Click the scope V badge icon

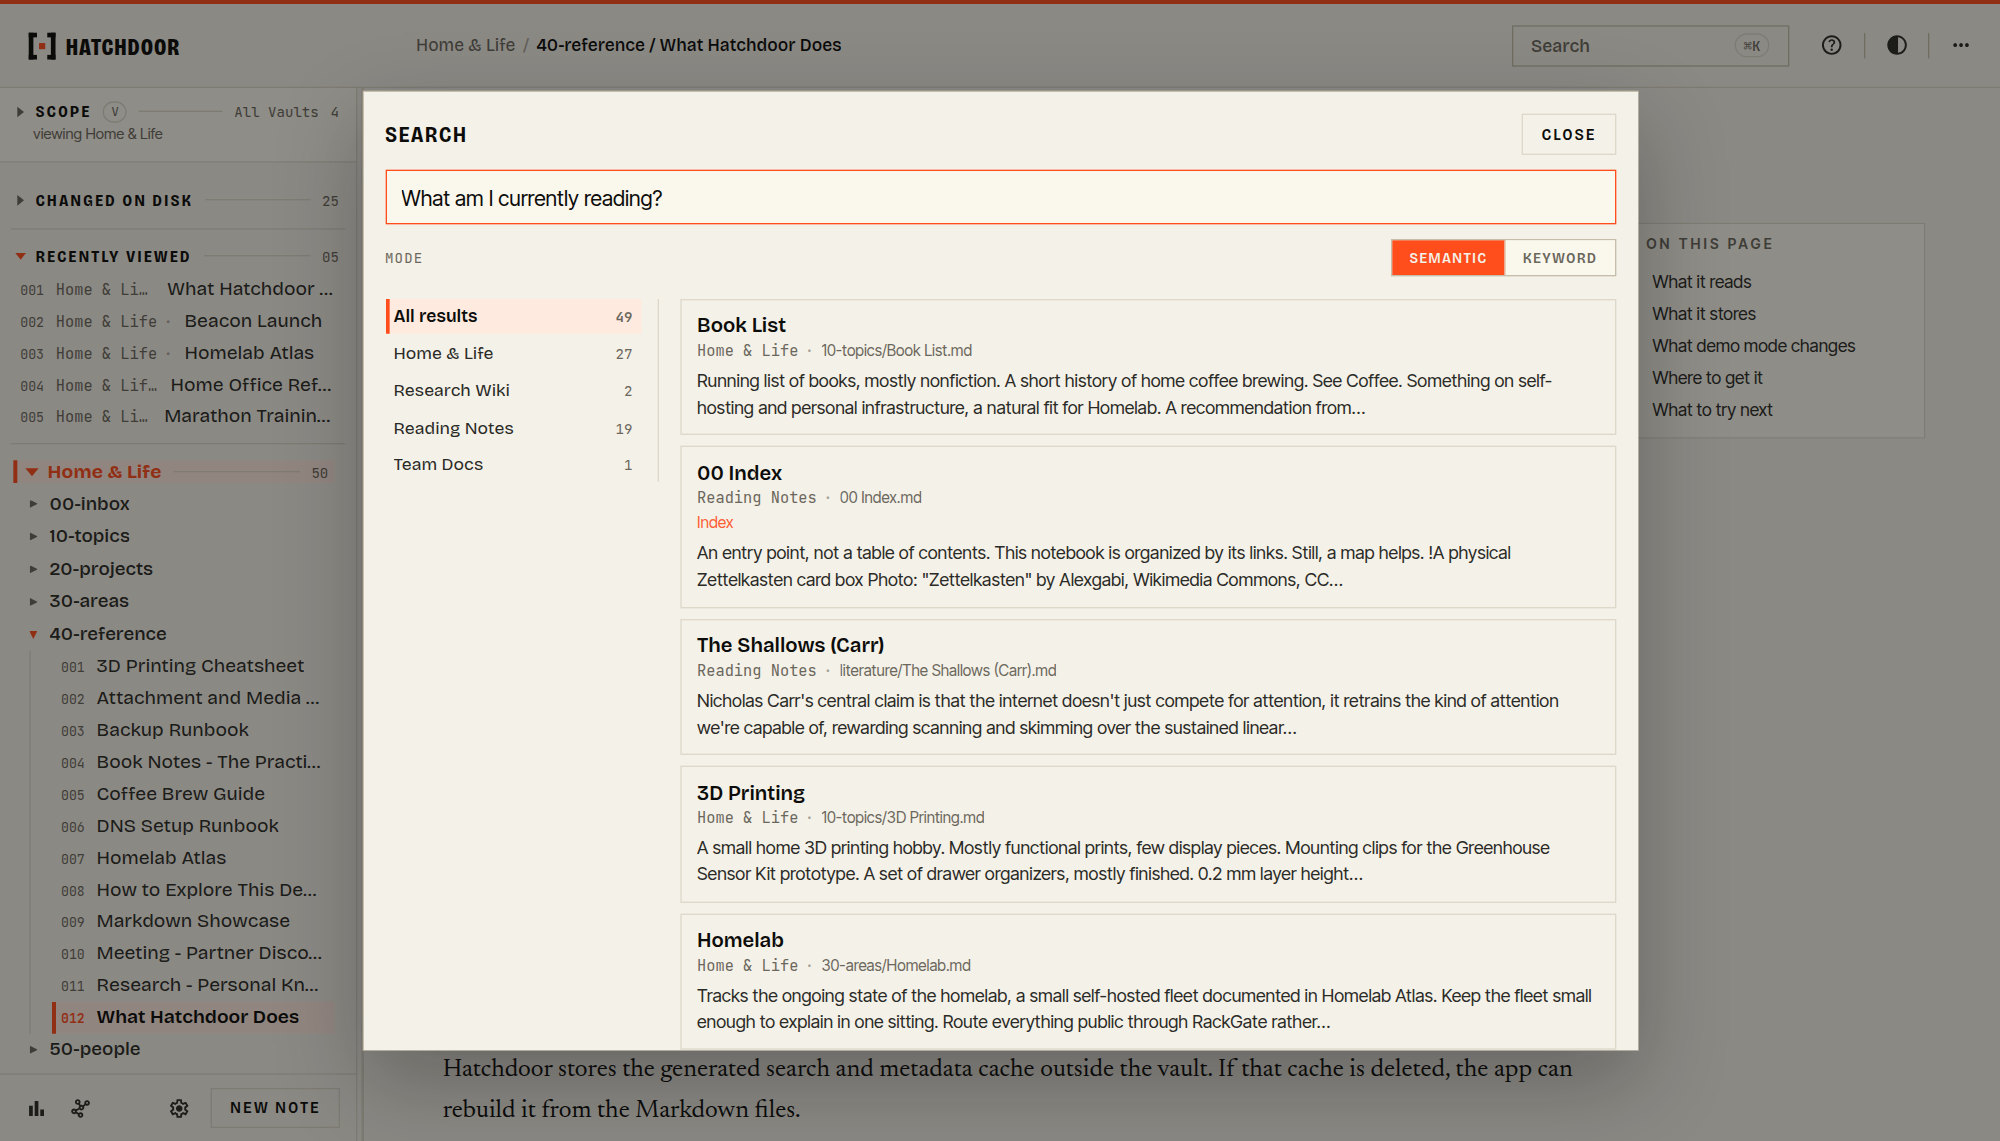point(115,112)
